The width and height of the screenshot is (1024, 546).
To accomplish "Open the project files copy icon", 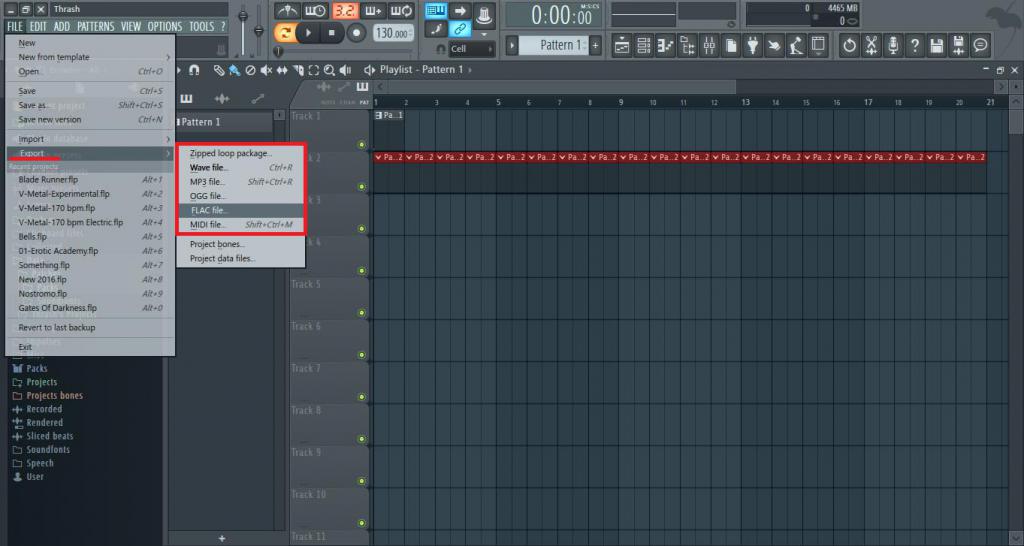I will (x=731, y=45).
